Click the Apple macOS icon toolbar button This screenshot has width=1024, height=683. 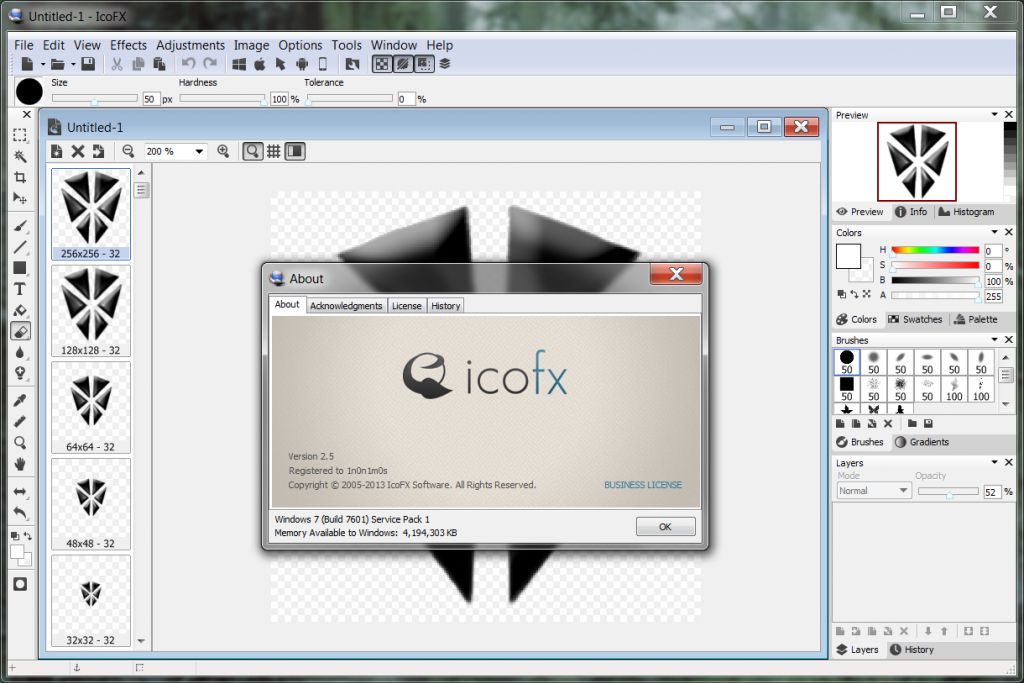click(260, 64)
